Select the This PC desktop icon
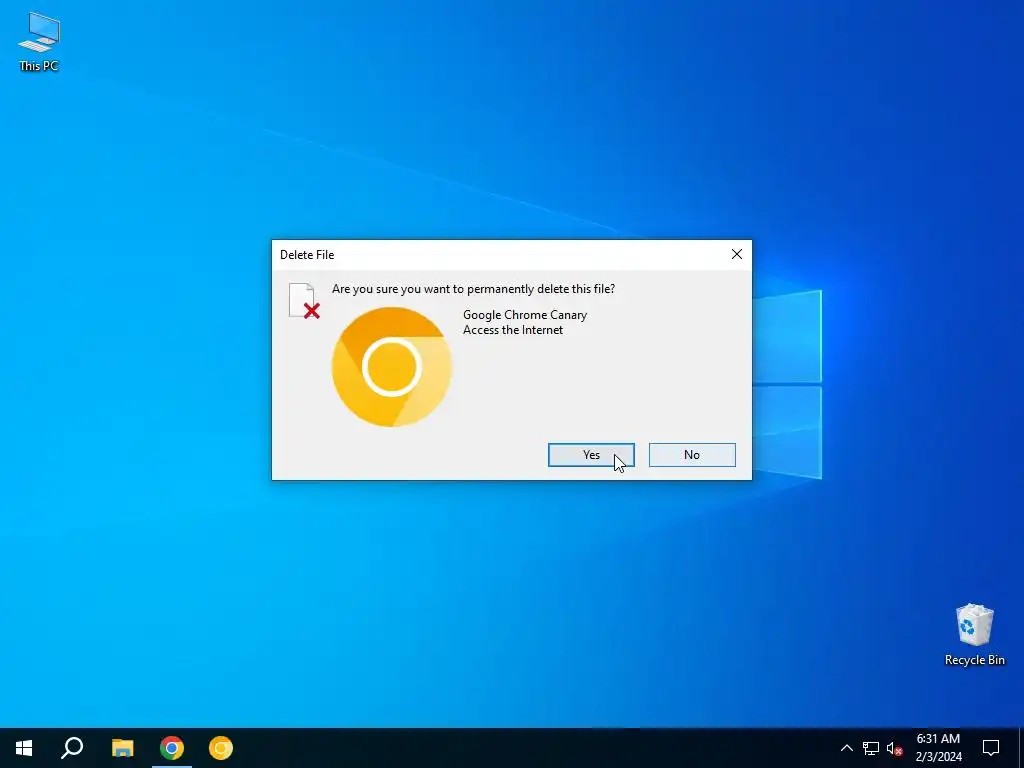Viewport: 1024px width, 768px height. (39, 42)
